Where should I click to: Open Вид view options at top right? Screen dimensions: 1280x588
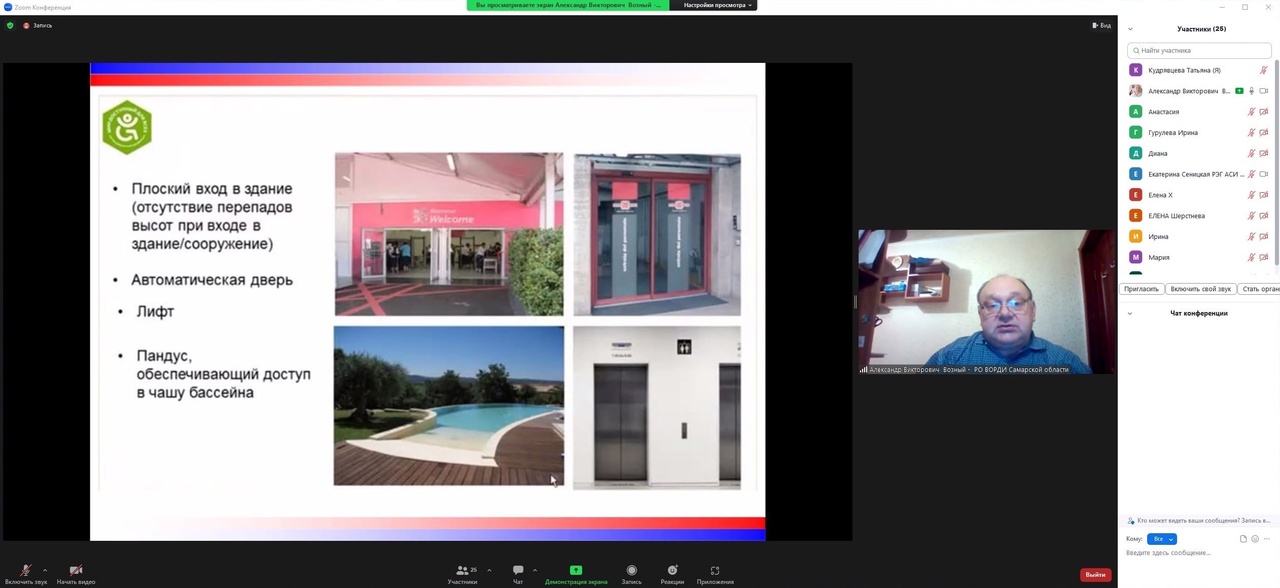pyautogui.click(x=1102, y=25)
